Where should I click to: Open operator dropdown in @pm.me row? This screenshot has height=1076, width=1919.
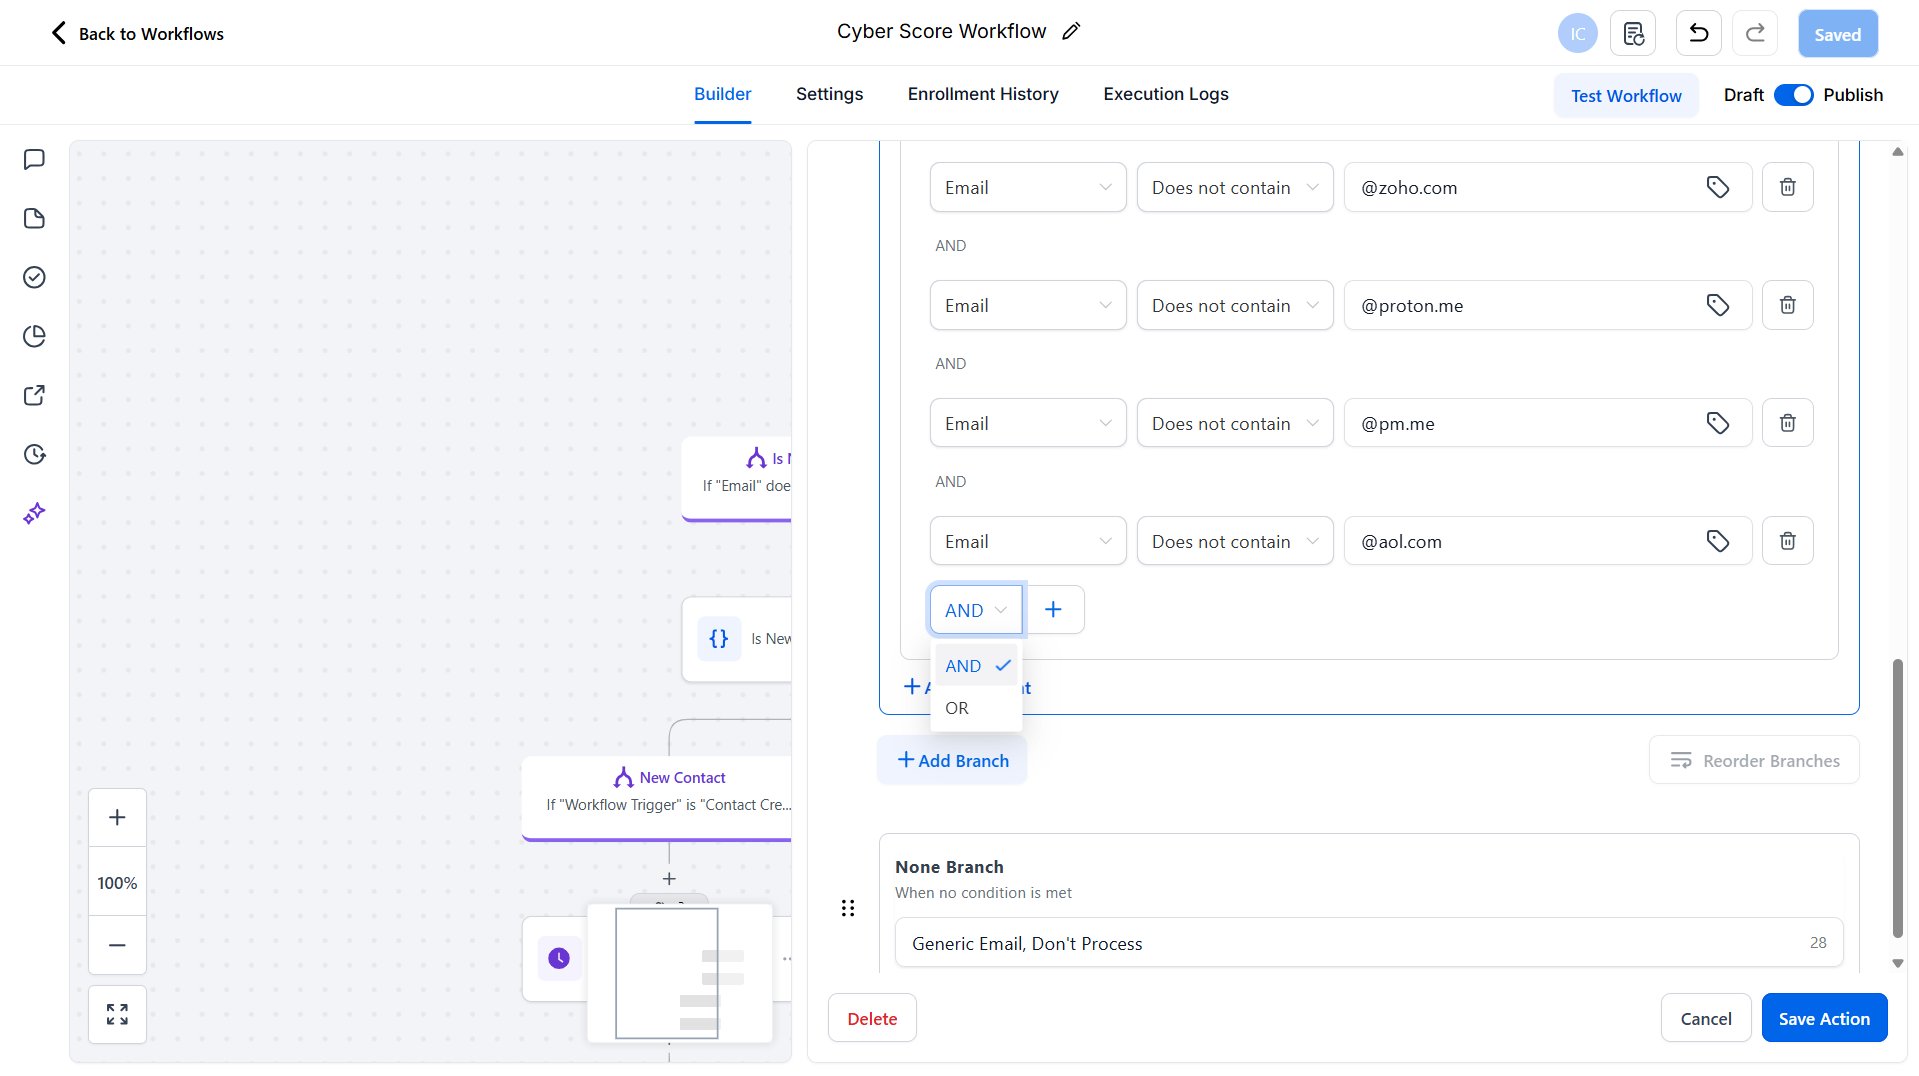pos(1235,423)
